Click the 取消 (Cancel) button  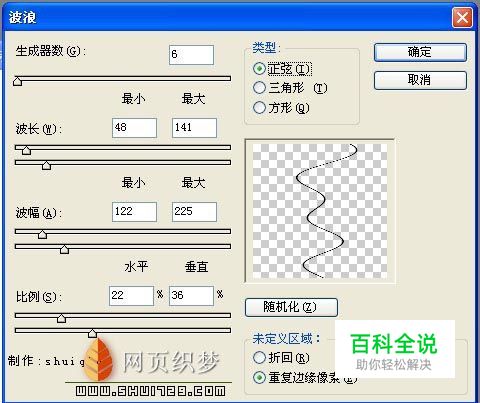[420, 80]
